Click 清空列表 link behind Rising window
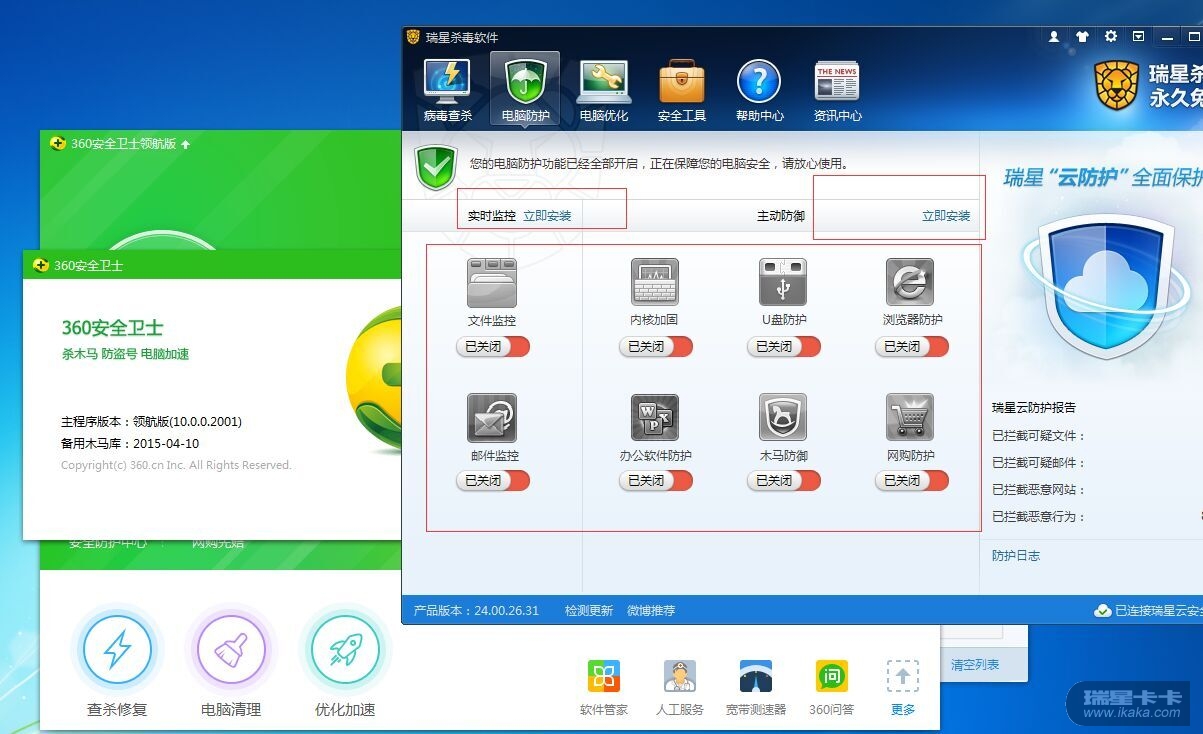The width and height of the screenshot is (1203, 734). pyautogui.click(x=975, y=664)
